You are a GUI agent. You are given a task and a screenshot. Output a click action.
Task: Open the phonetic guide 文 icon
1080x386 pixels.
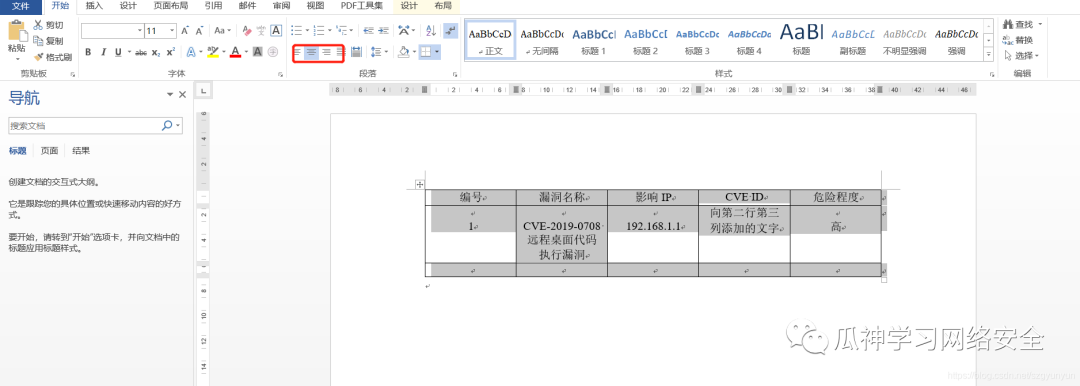[261, 30]
